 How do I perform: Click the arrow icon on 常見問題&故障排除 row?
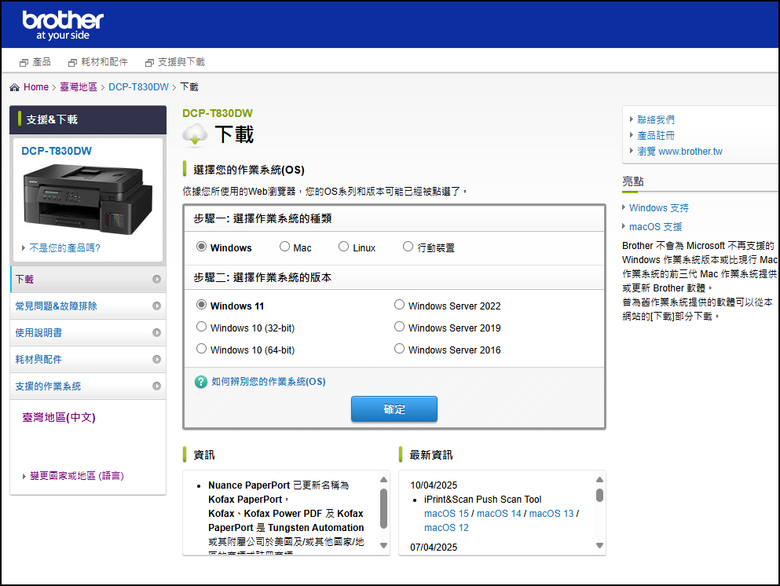pyautogui.click(x=157, y=306)
